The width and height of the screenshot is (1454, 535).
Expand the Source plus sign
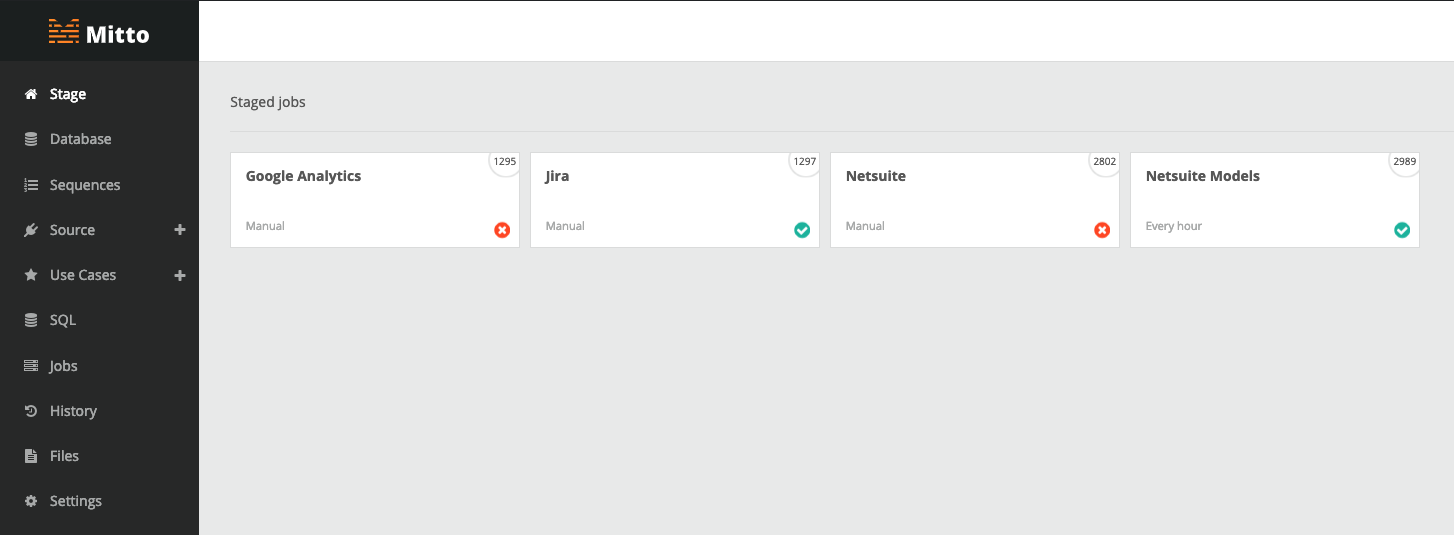point(180,230)
